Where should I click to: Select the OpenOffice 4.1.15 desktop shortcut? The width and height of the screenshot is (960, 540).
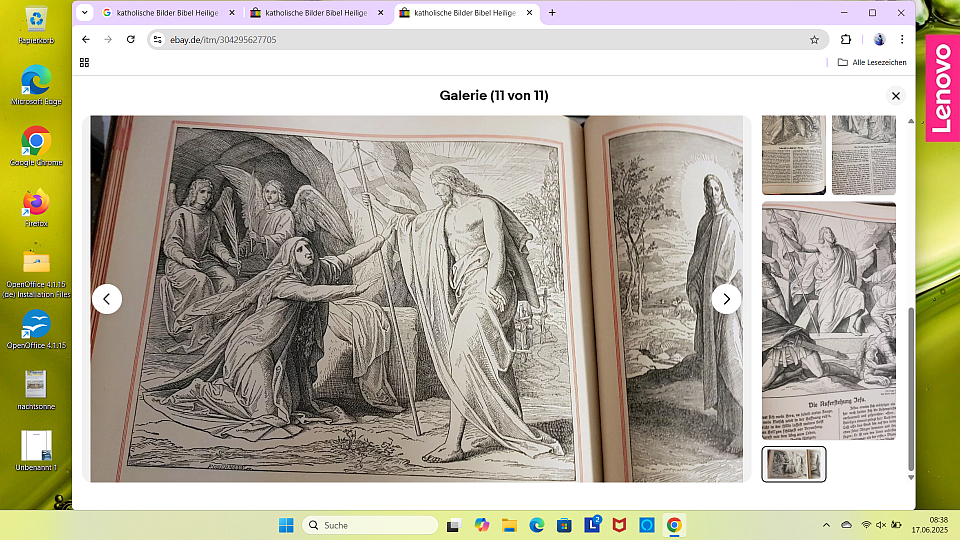[x=36, y=329]
